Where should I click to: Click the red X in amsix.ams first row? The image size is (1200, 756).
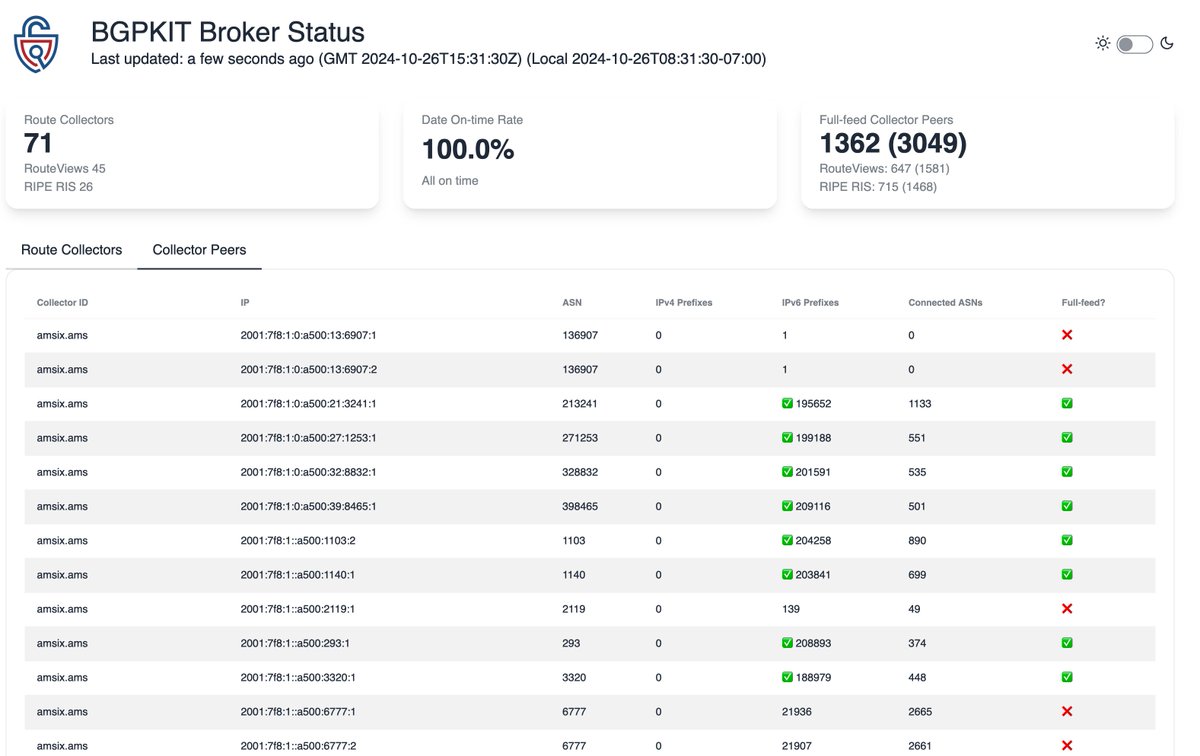[x=1066, y=335]
